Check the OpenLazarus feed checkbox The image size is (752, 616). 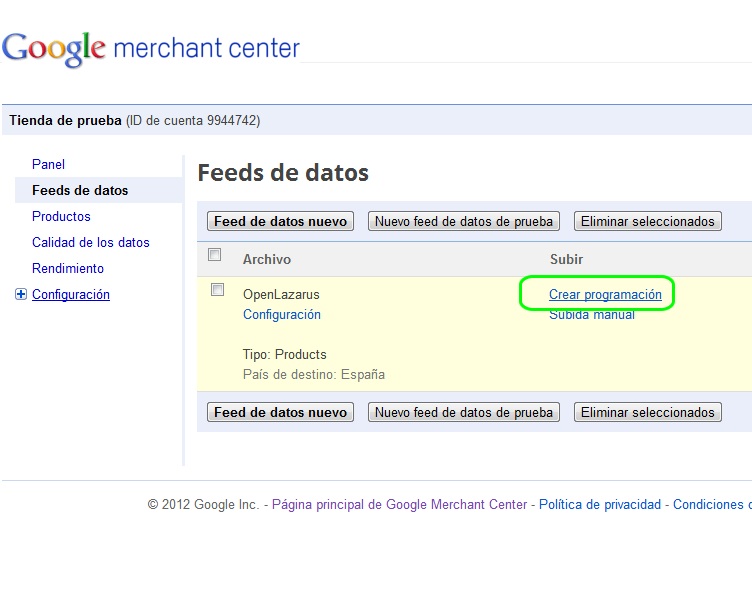pyautogui.click(x=217, y=289)
